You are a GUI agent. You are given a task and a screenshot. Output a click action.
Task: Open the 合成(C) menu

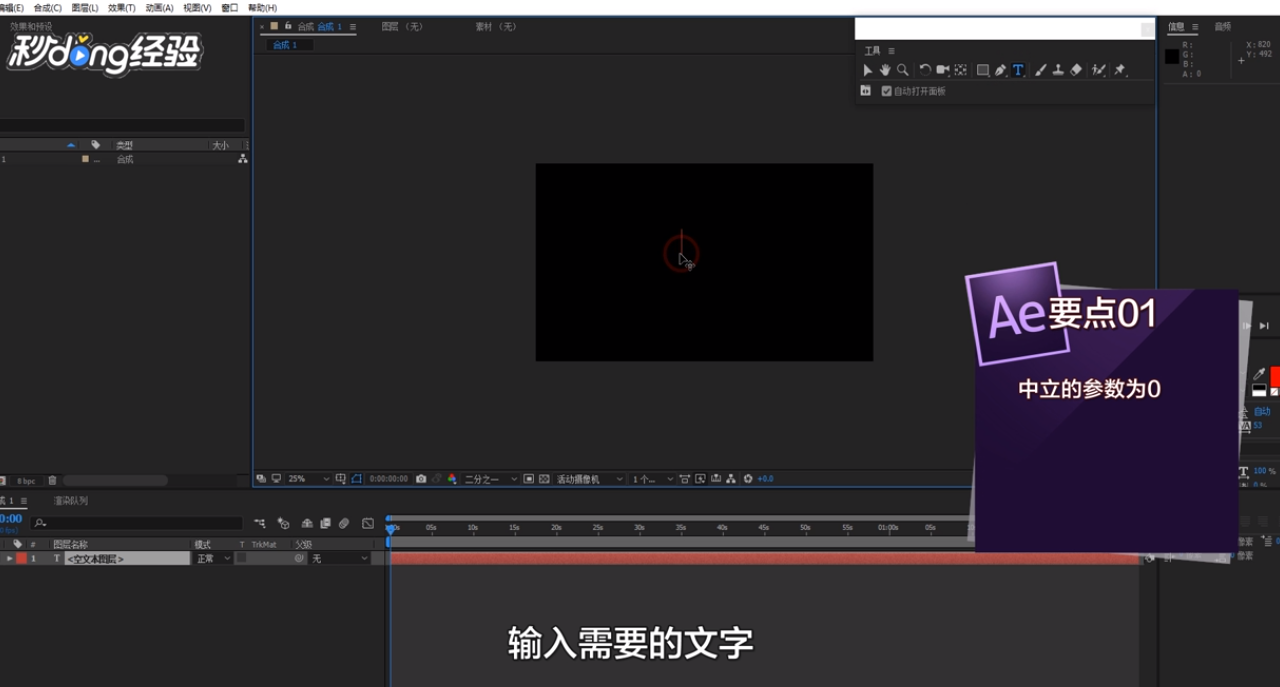pyautogui.click(x=47, y=7)
